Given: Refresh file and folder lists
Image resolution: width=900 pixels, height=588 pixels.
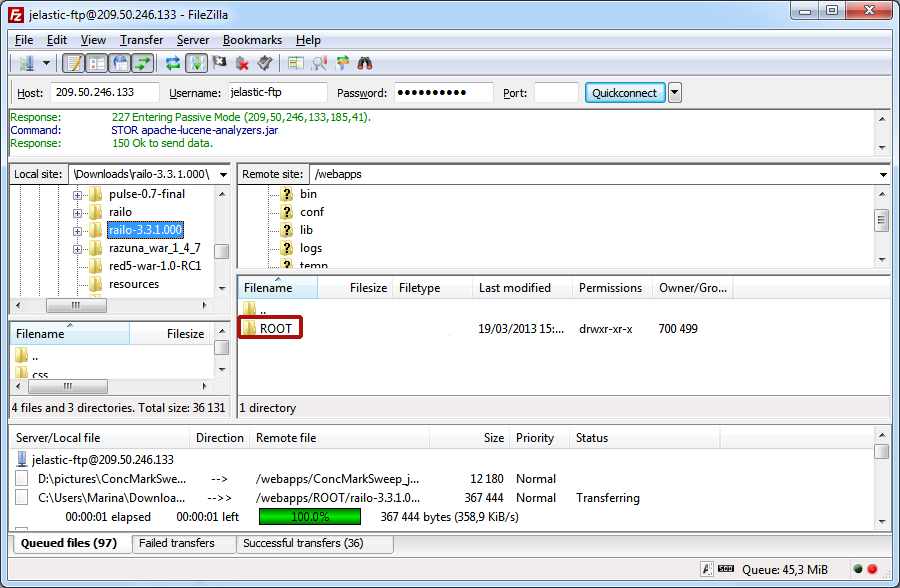Looking at the screenshot, I should pos(173,63).
